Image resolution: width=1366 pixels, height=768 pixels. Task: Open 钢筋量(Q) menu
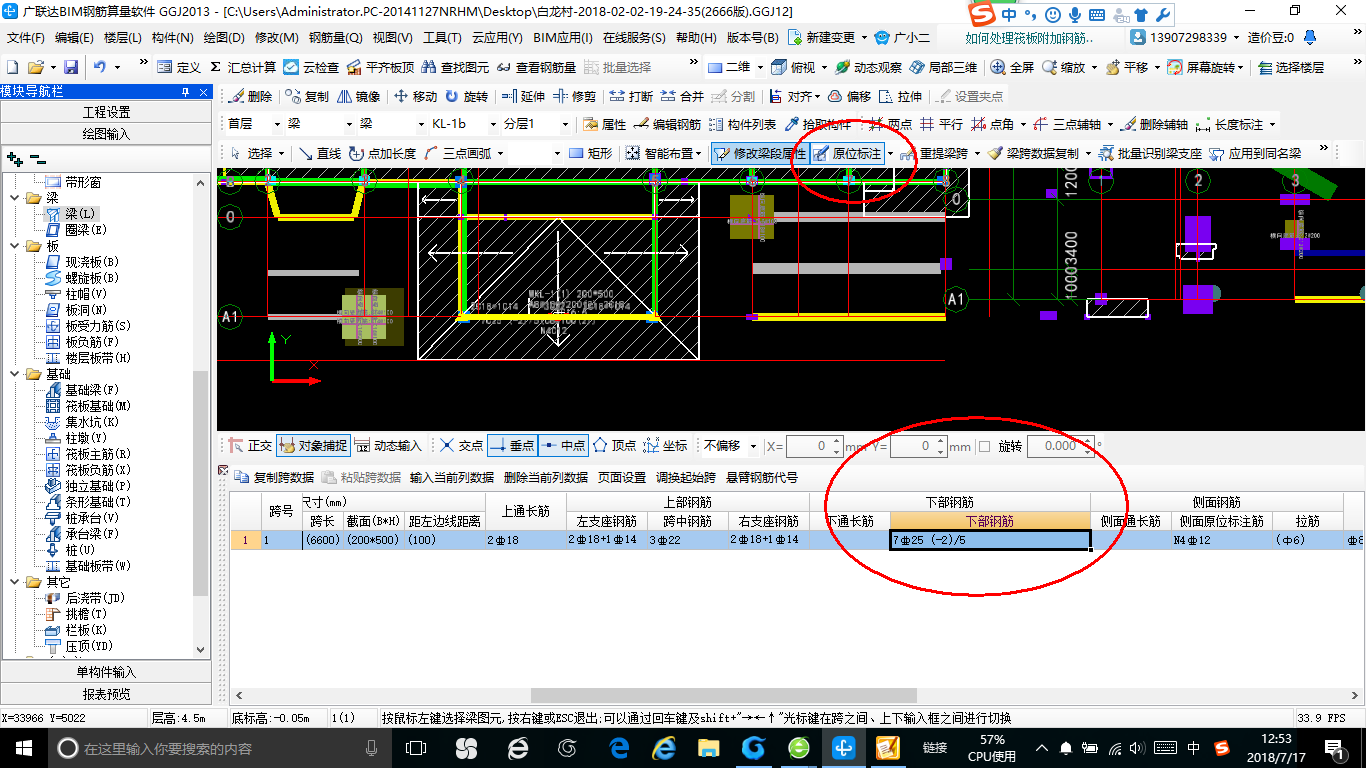tap(335, 38)
